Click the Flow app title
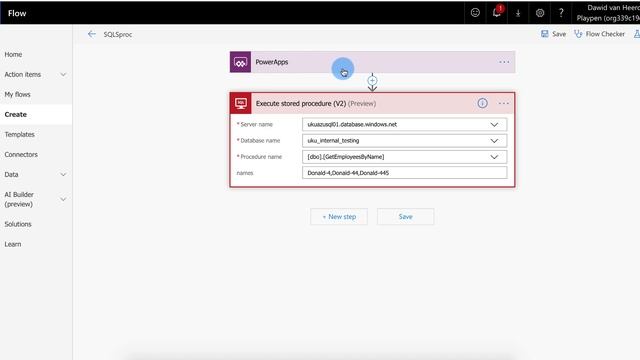The width and height of the screenshot is (640, 360). (x=17, y=13)
